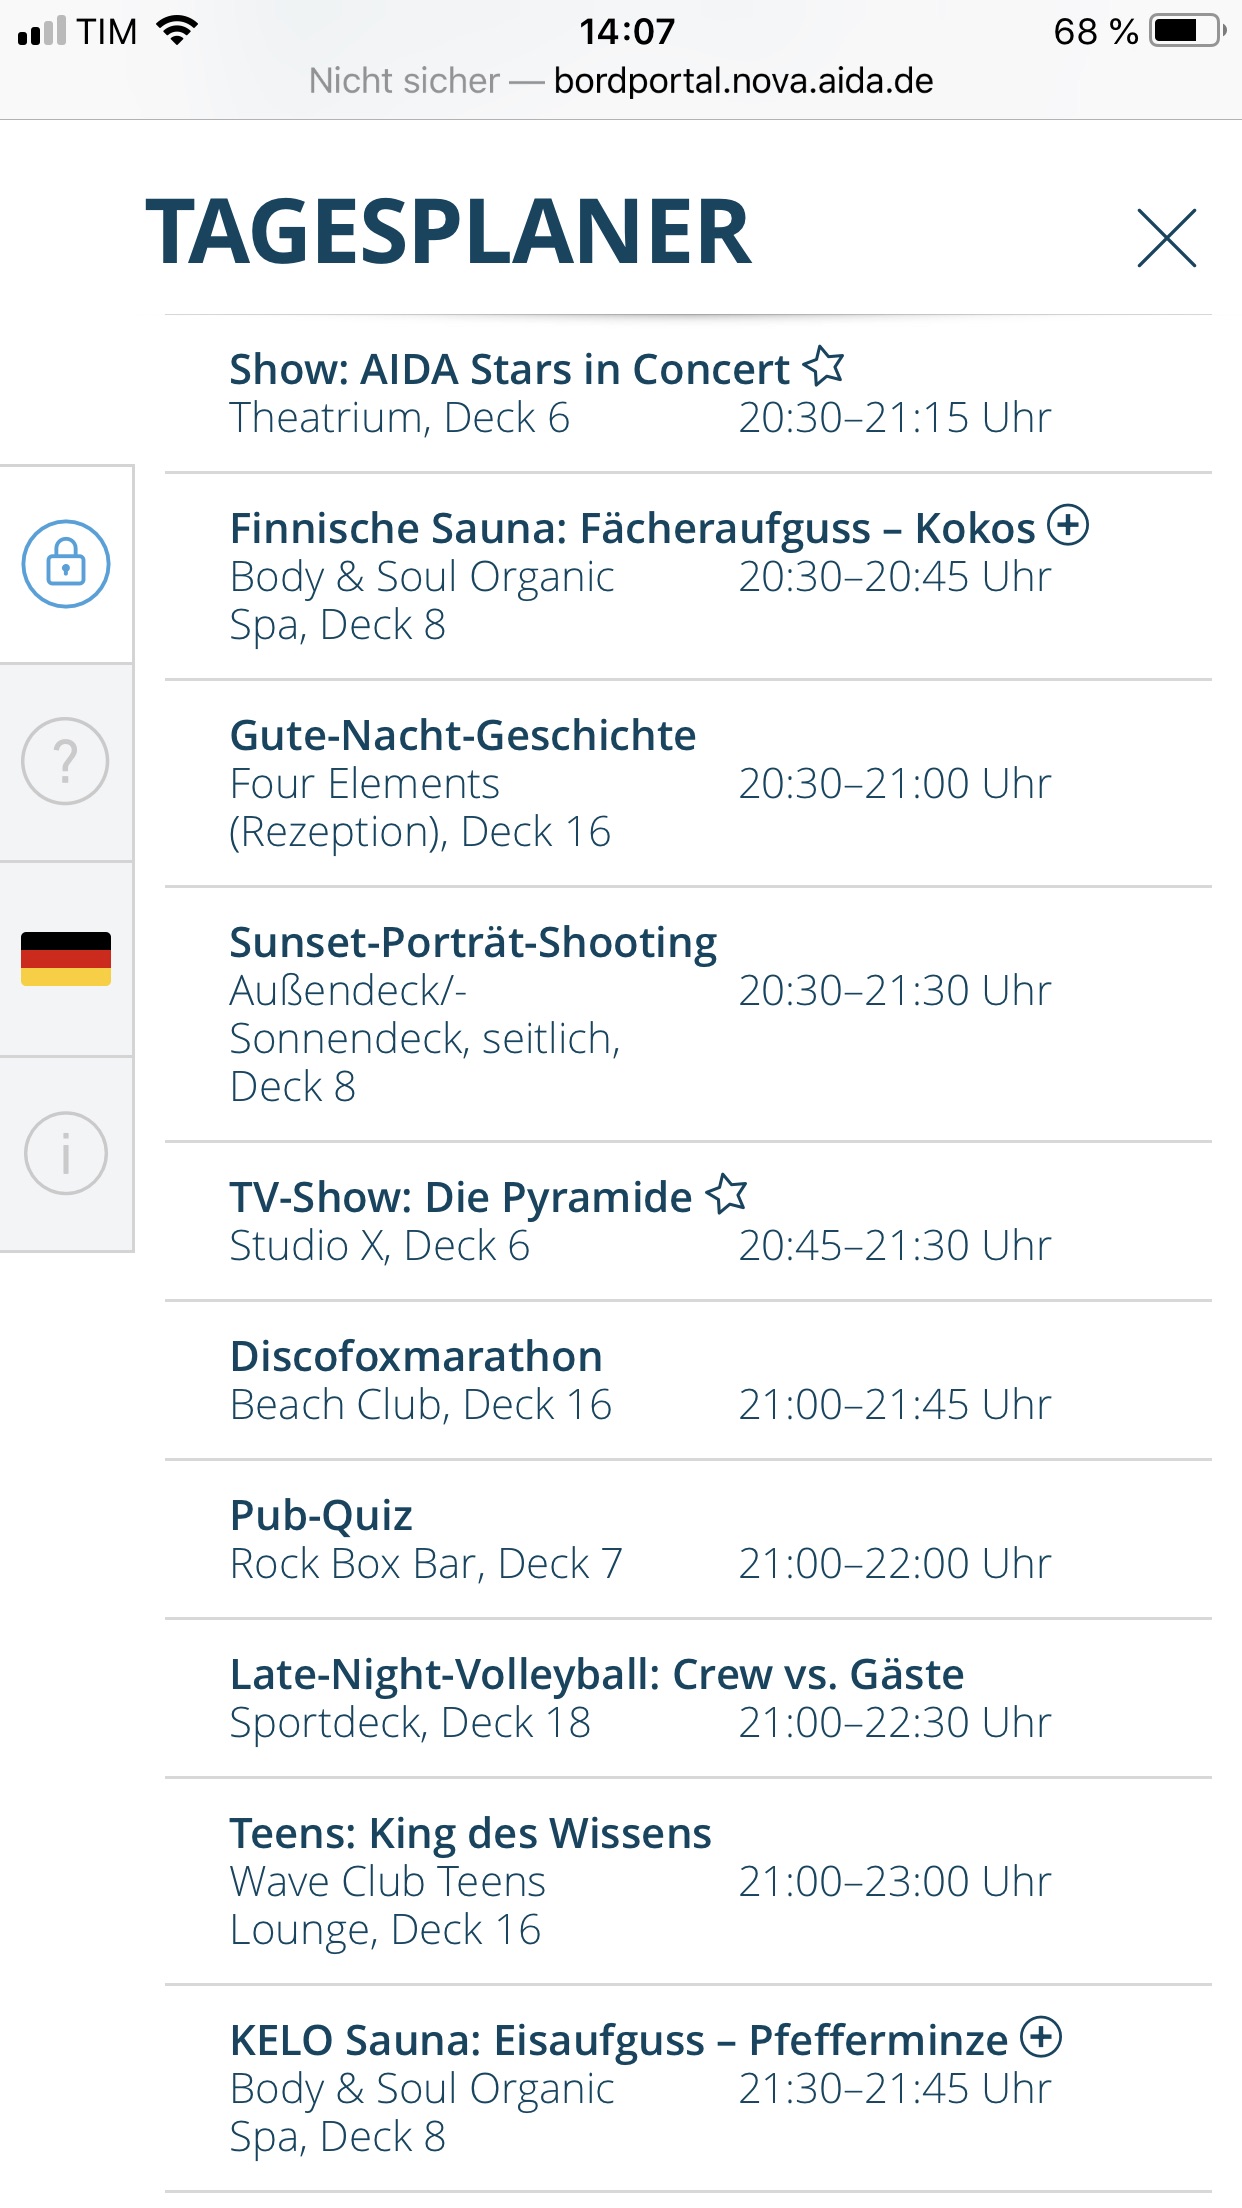Image resolution: width=1242 pixels, height=2208 pixels.
Task: Tap the lock icon in sidebar
Action: click(x=66, y=564)
